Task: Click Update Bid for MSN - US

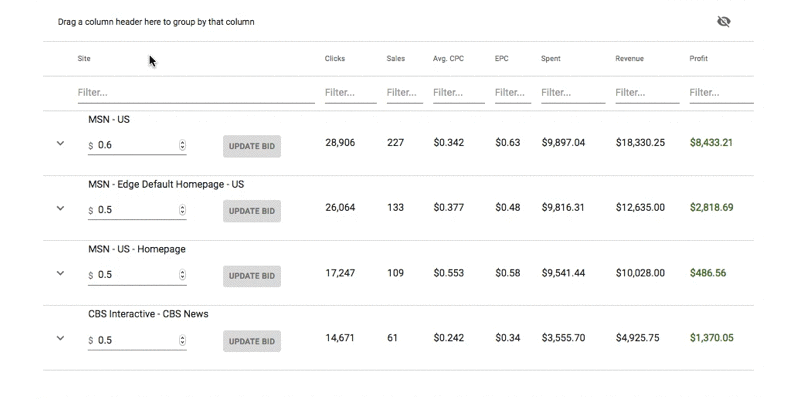Action: pos(252,146)
